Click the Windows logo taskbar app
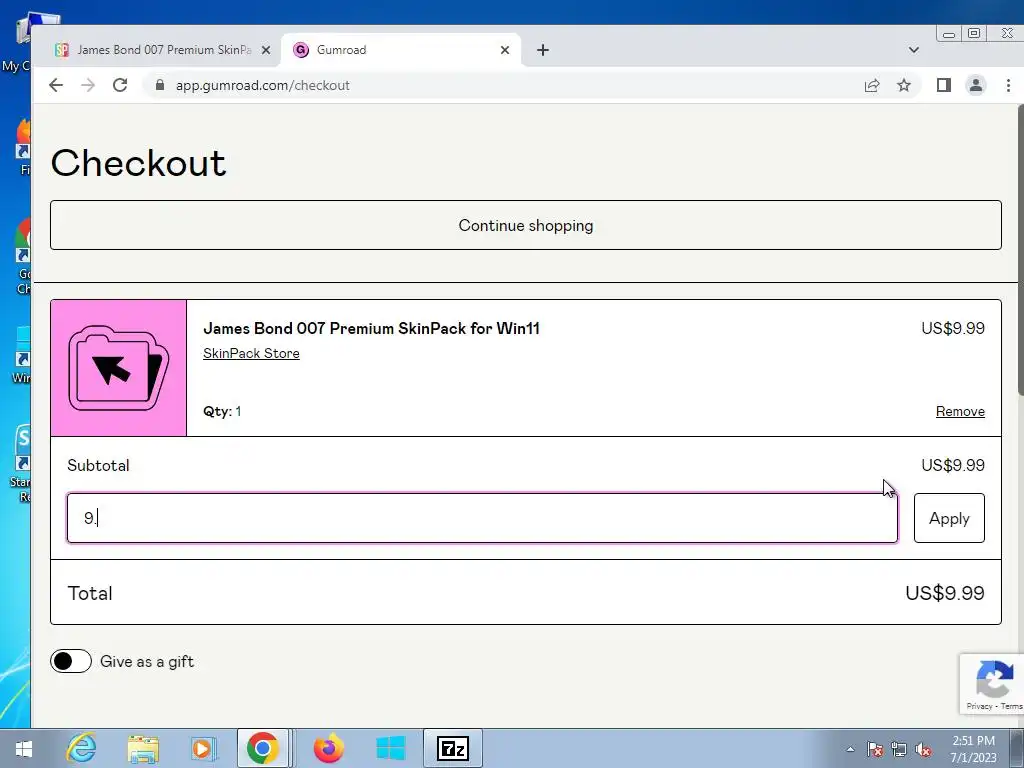The image size is (1024, 768). click(x=391, y=748)
